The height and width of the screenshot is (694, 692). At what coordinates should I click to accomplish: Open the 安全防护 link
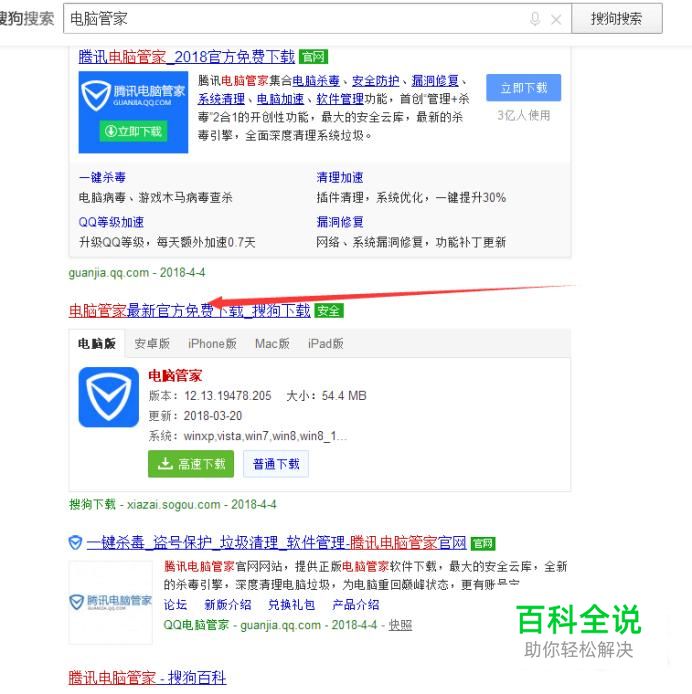pyautogui.click(x=375, y=81)
